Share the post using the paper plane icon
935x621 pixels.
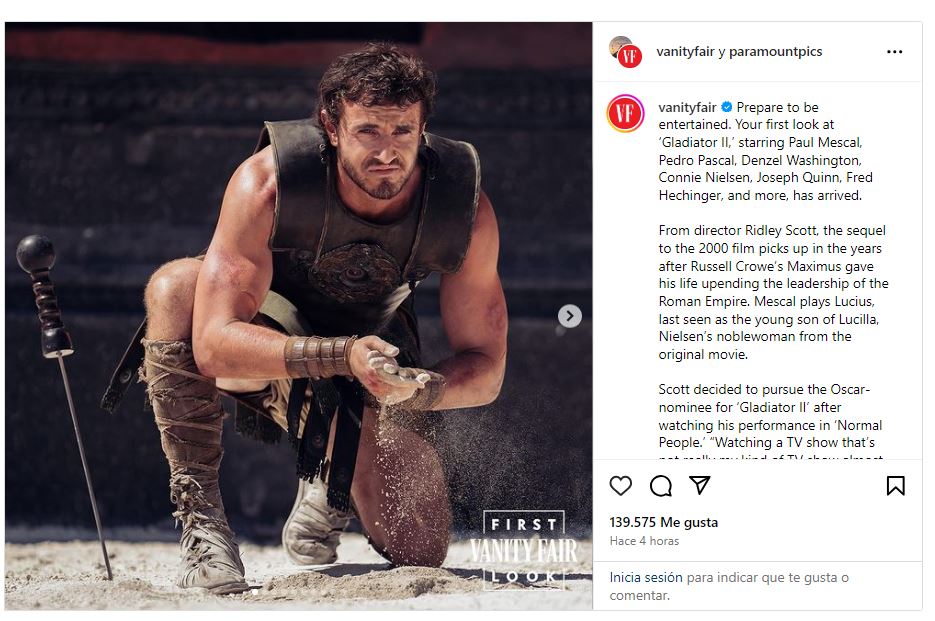tap(700, 486)
